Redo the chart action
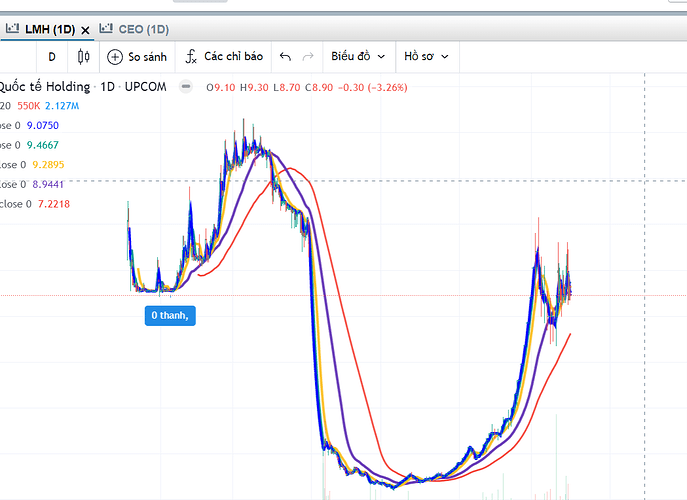 (308, 57)
